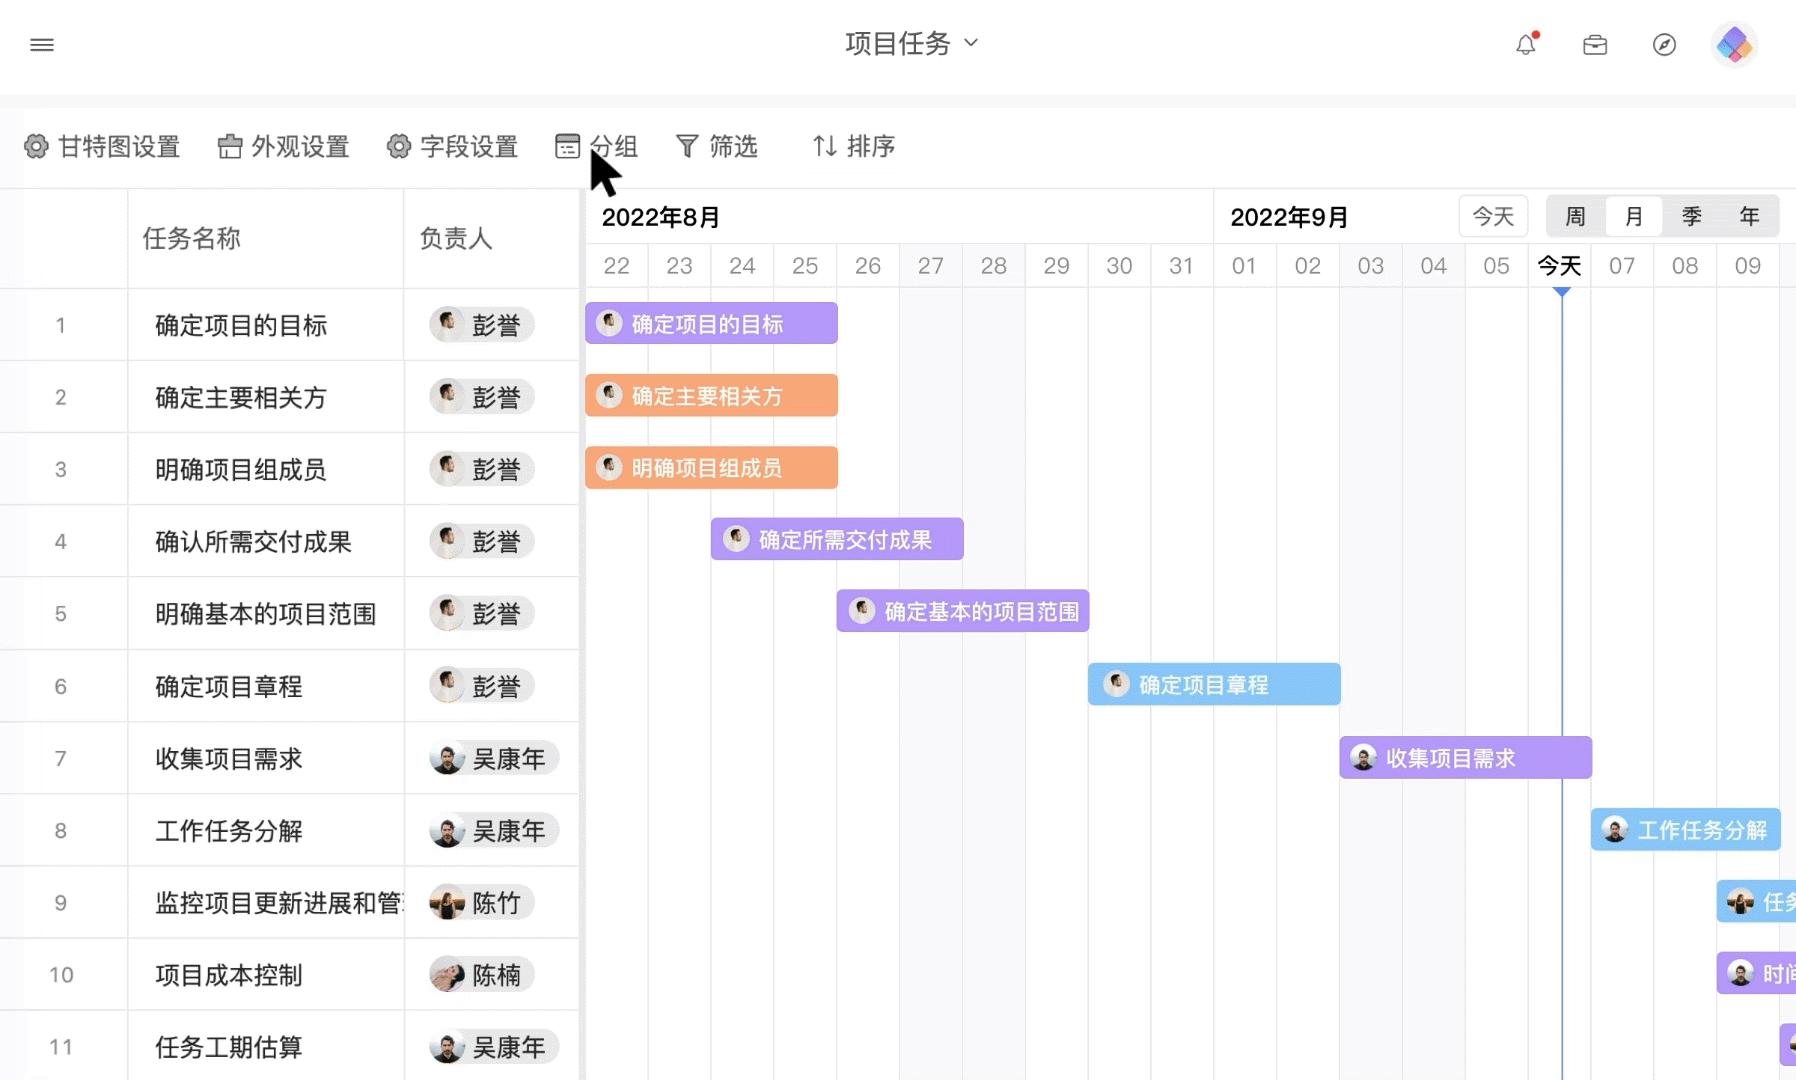Select the 收集项目需求 task bar

[1465, 757]
